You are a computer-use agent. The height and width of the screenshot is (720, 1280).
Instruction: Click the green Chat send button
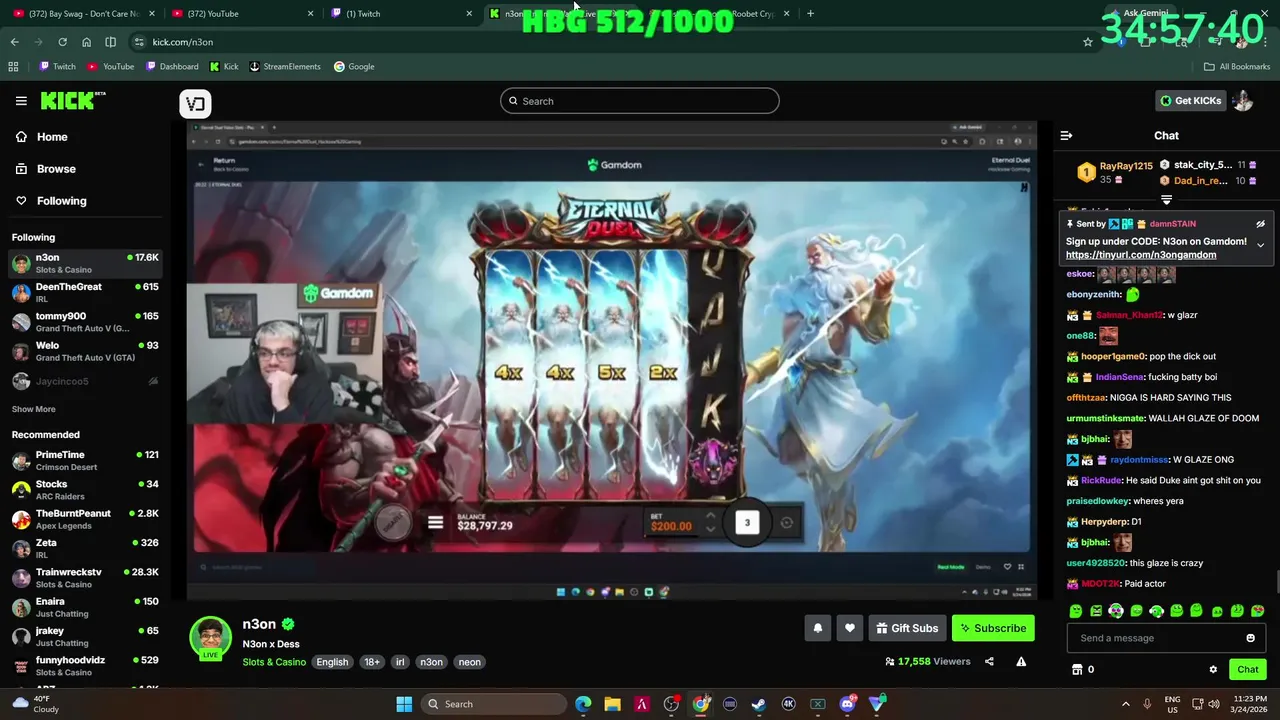click(x=1248, y=669)
